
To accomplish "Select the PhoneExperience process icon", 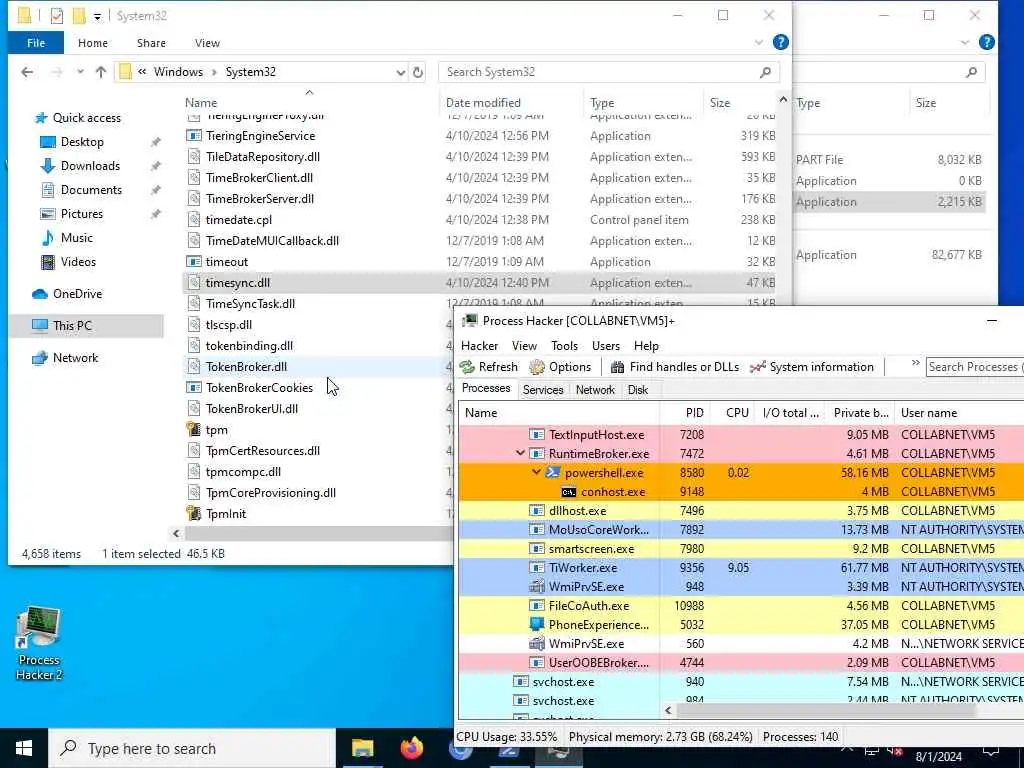I will click(536, 624).
